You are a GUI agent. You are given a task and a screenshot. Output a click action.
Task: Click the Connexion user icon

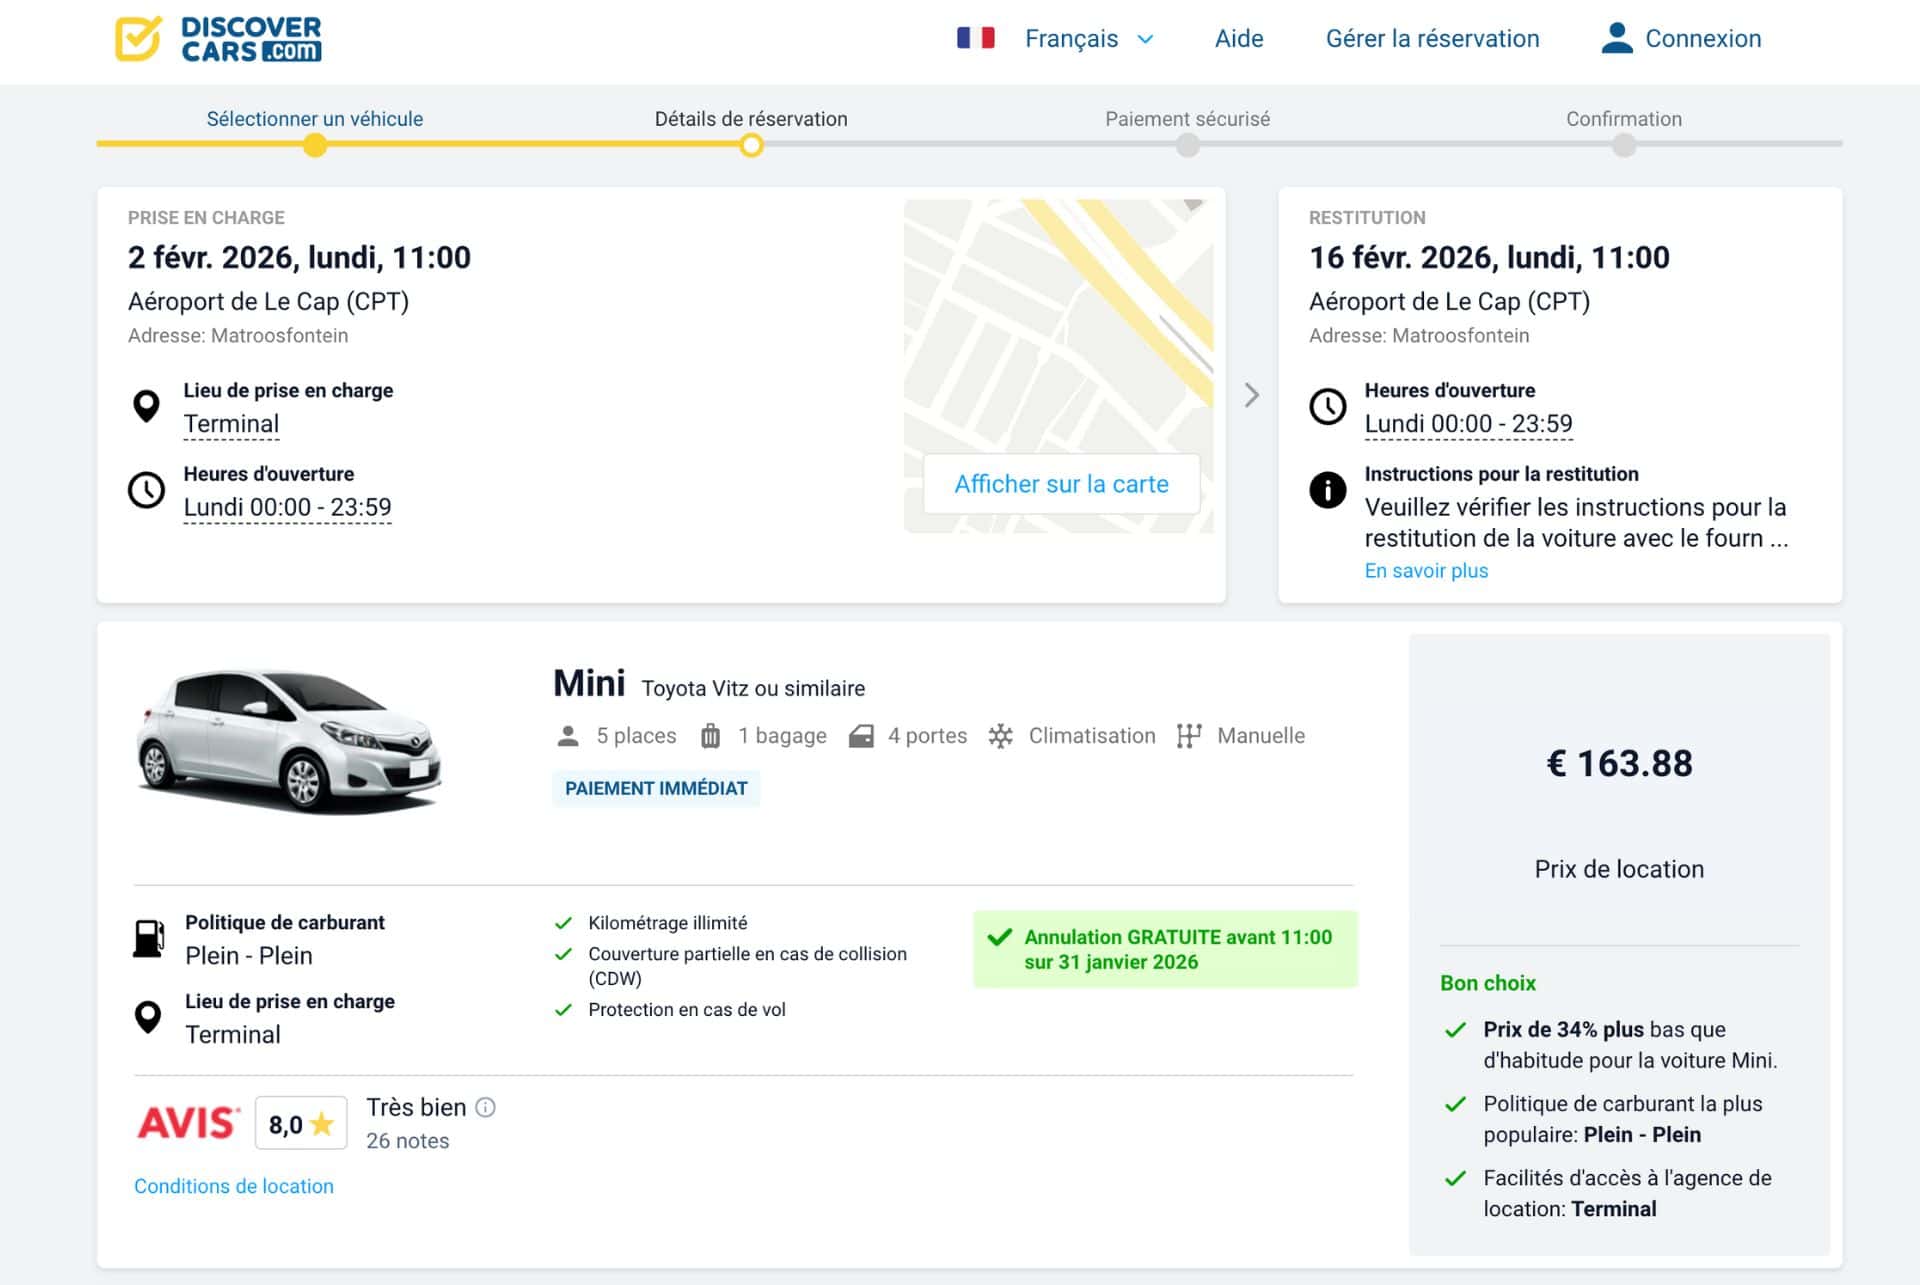(x=1617, y=37)
